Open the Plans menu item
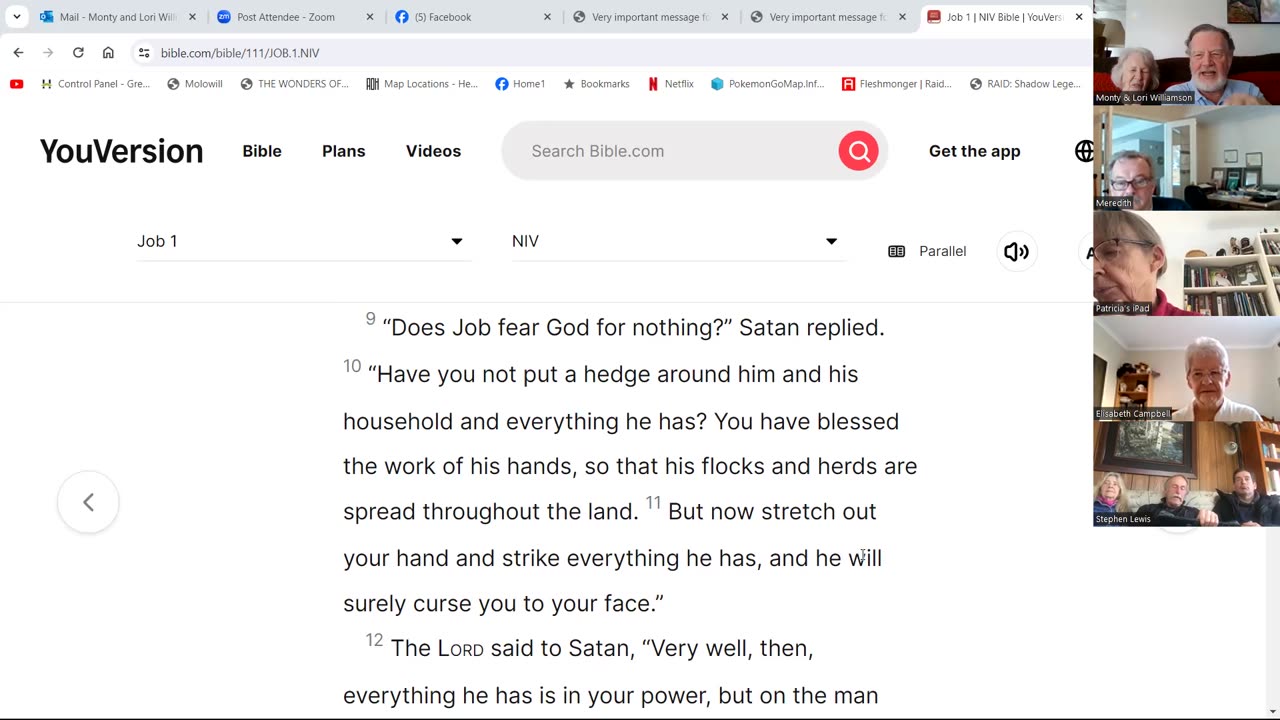The width and height of the screenshot is (1280, 720). (x=343, y=151)
